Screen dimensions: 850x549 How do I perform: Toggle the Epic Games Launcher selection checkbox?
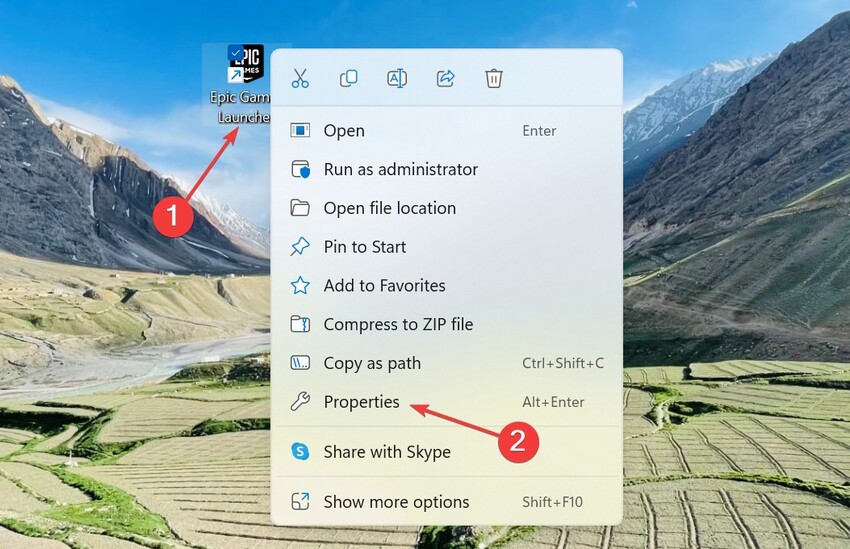234,52
